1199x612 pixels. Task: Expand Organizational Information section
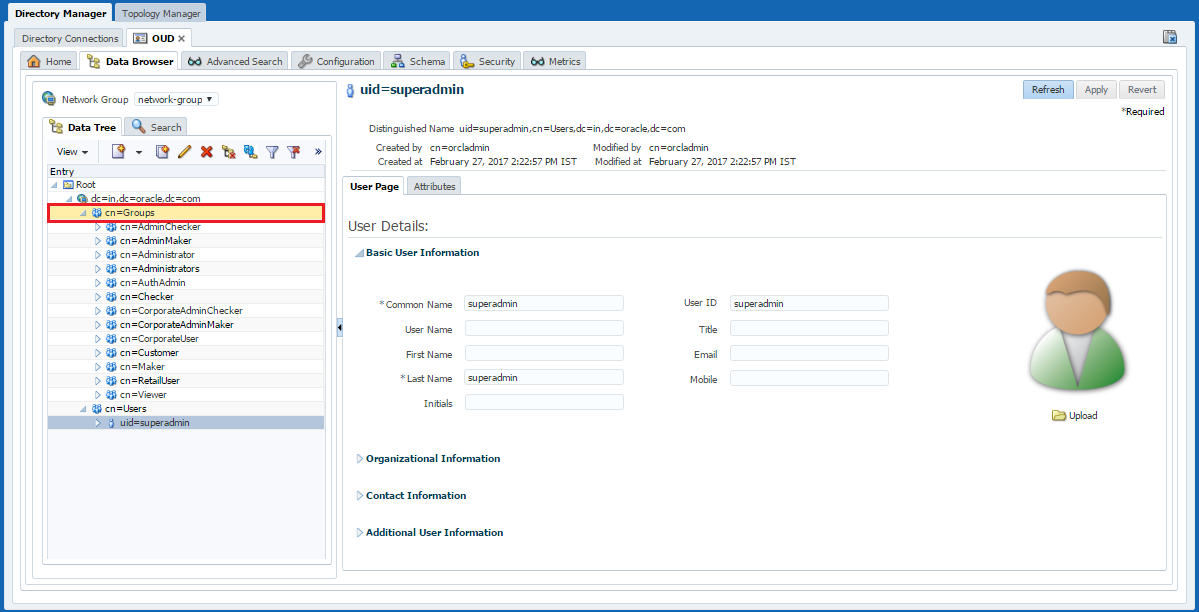[360, 458]
